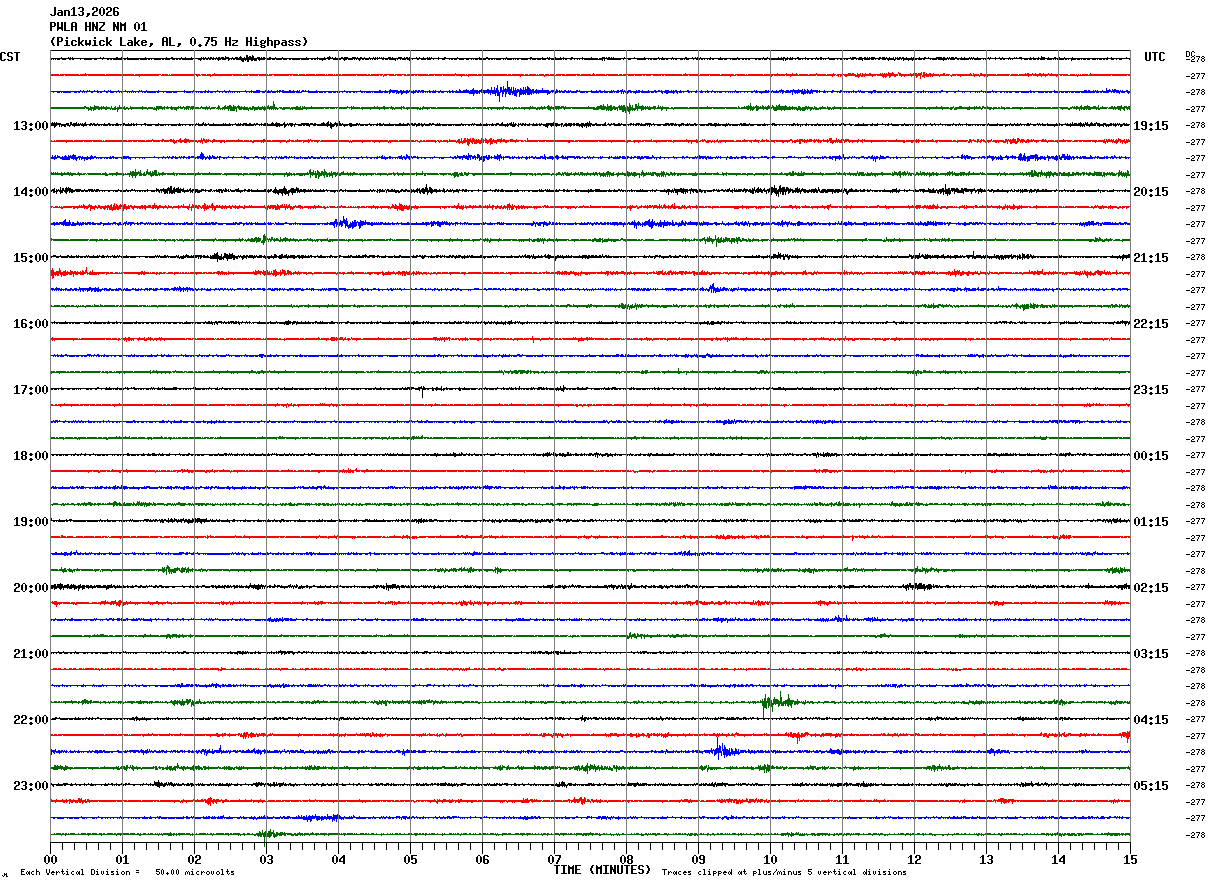This screenshot has width=1210, height=886.
Task: Click the 04:15 UTC time label
Action: tap(1151, 720)
